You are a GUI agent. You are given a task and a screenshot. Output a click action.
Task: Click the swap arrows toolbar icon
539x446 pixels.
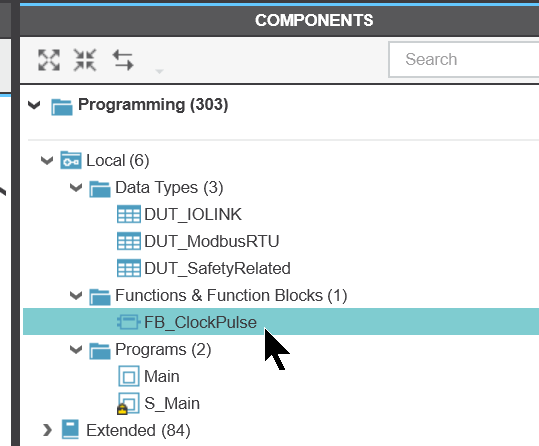123,60
